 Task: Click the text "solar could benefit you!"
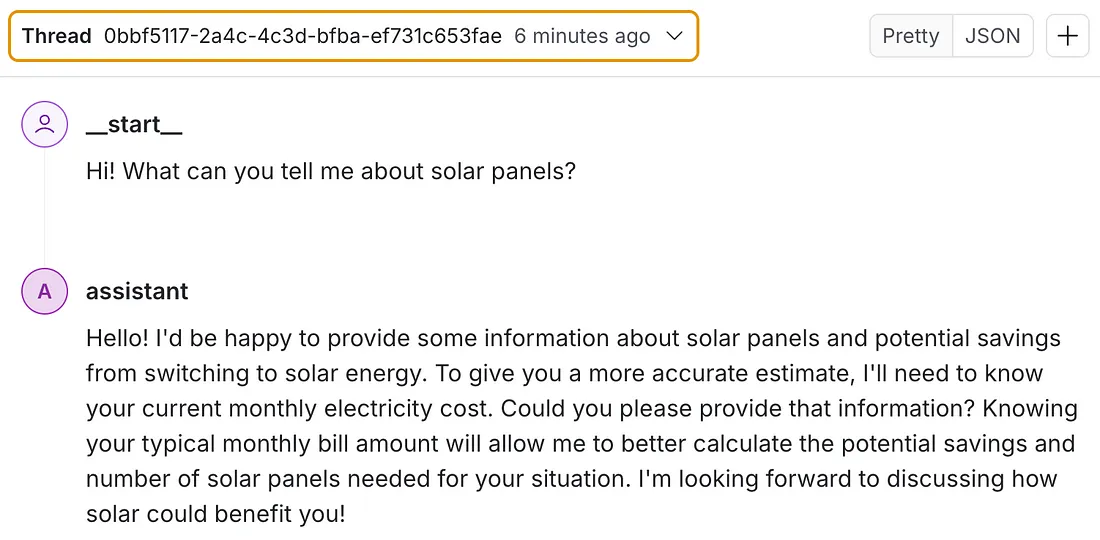pyautogui.click(x=216, y=515)
